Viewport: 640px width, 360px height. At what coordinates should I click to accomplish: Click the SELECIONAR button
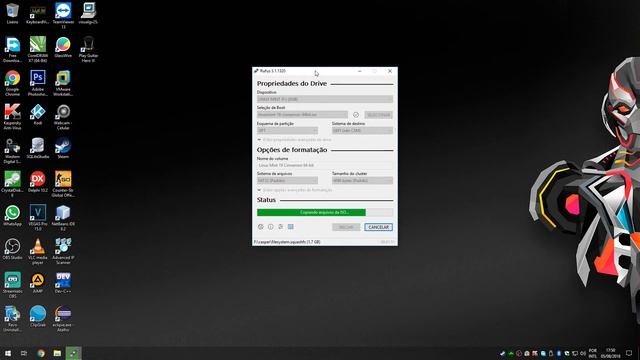[x=378, y=115]
